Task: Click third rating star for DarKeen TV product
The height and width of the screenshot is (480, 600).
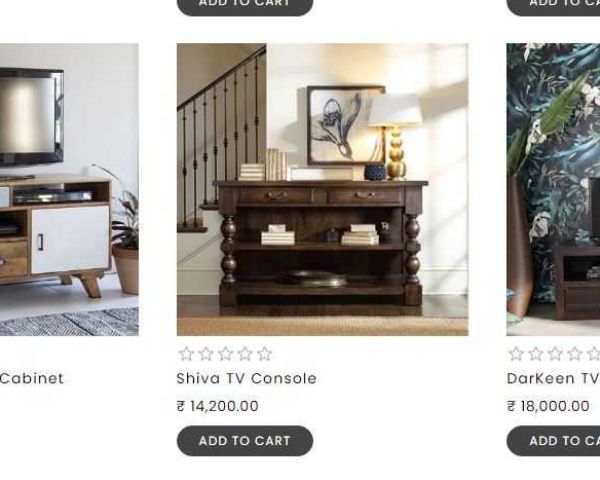Action: tap(555, 354)
